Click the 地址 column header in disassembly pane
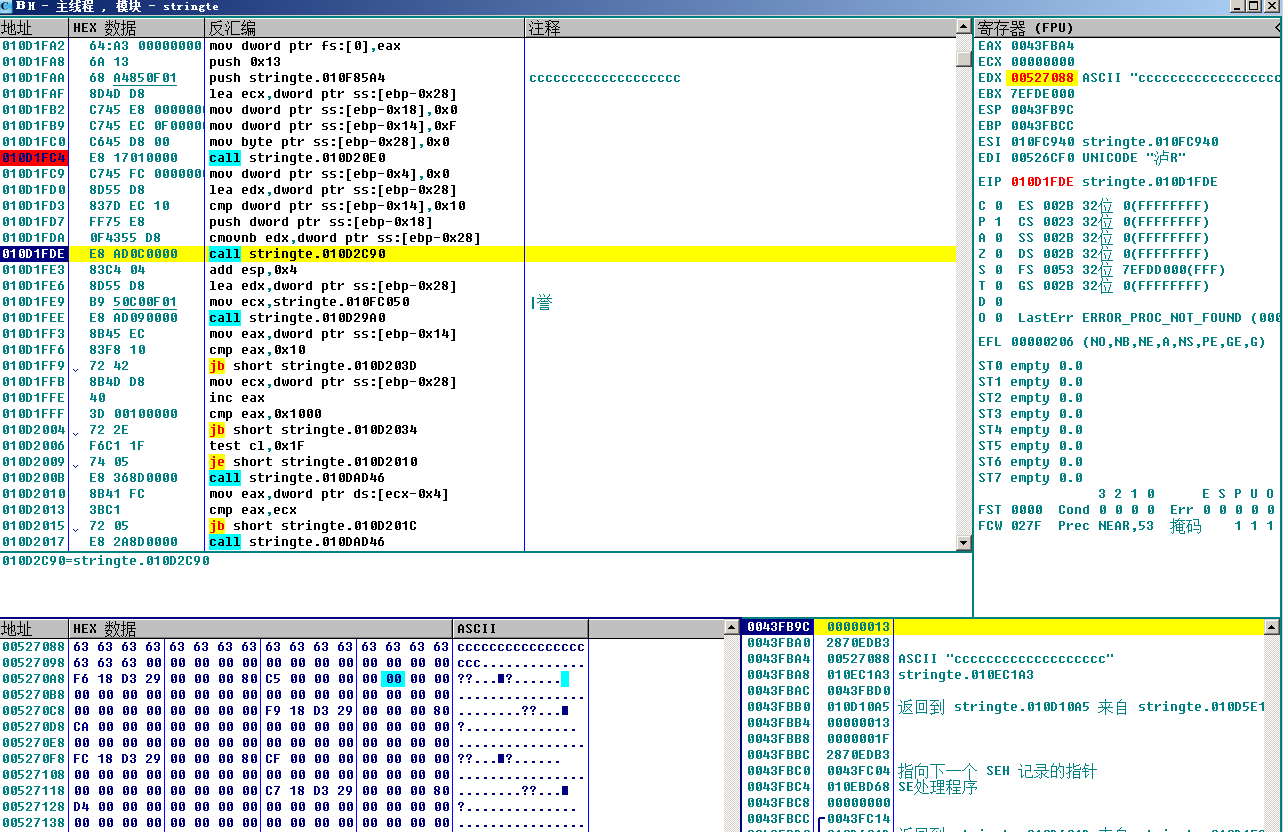Screen dimensions: 1283x832 click(35, 28)
